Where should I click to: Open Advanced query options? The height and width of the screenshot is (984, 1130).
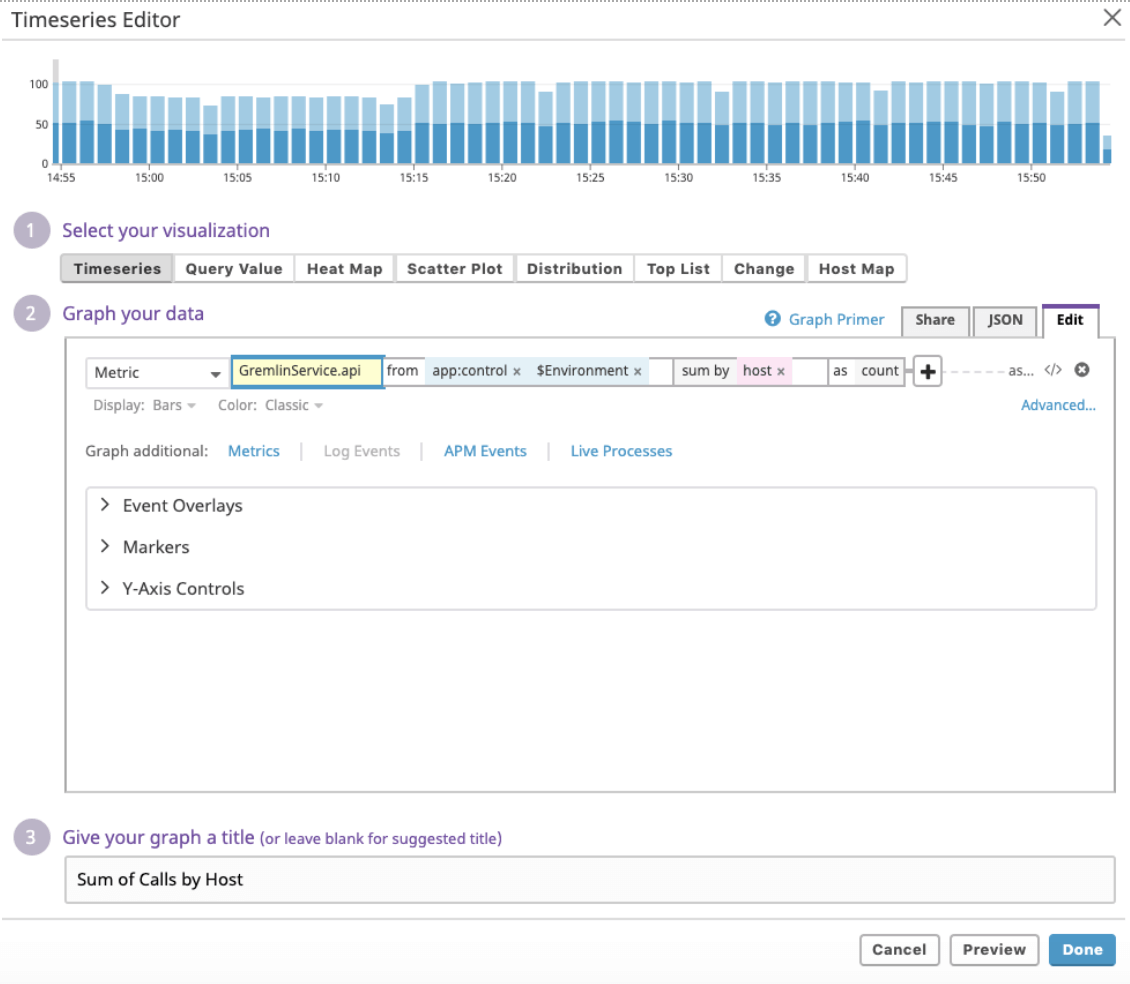point(1058,405)
